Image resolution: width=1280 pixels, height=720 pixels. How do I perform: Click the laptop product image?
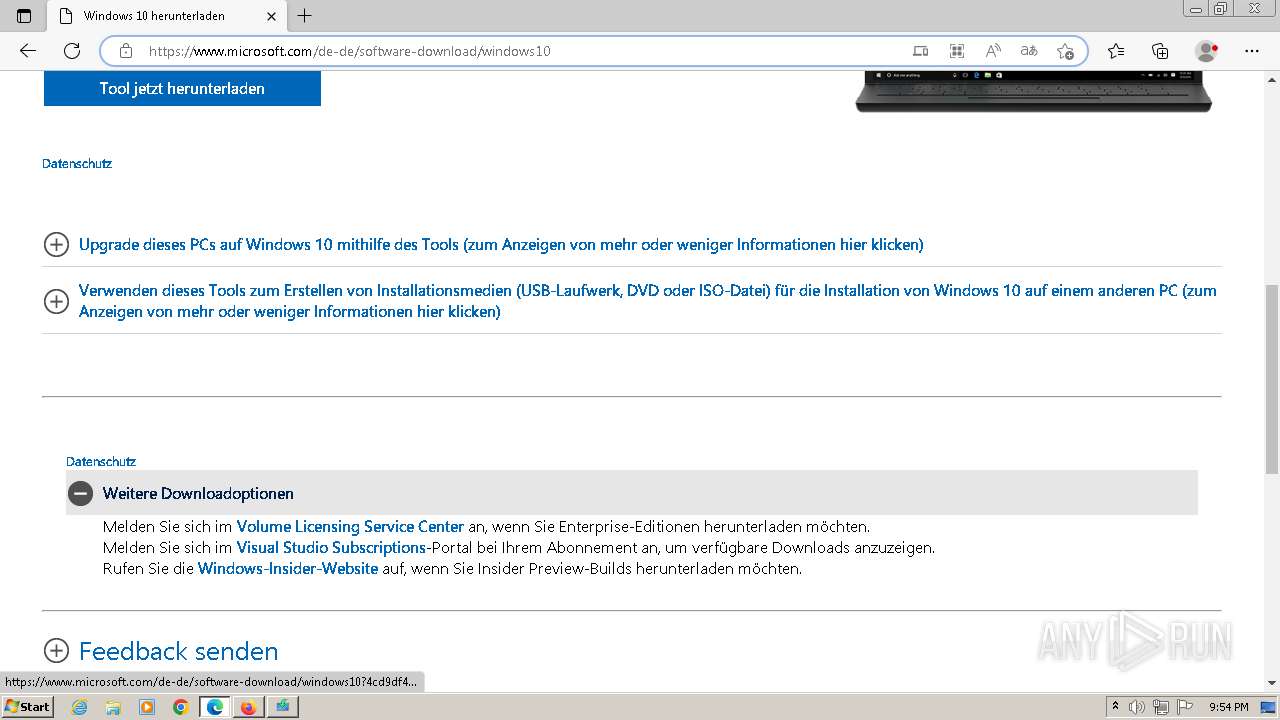(1033, 91)
